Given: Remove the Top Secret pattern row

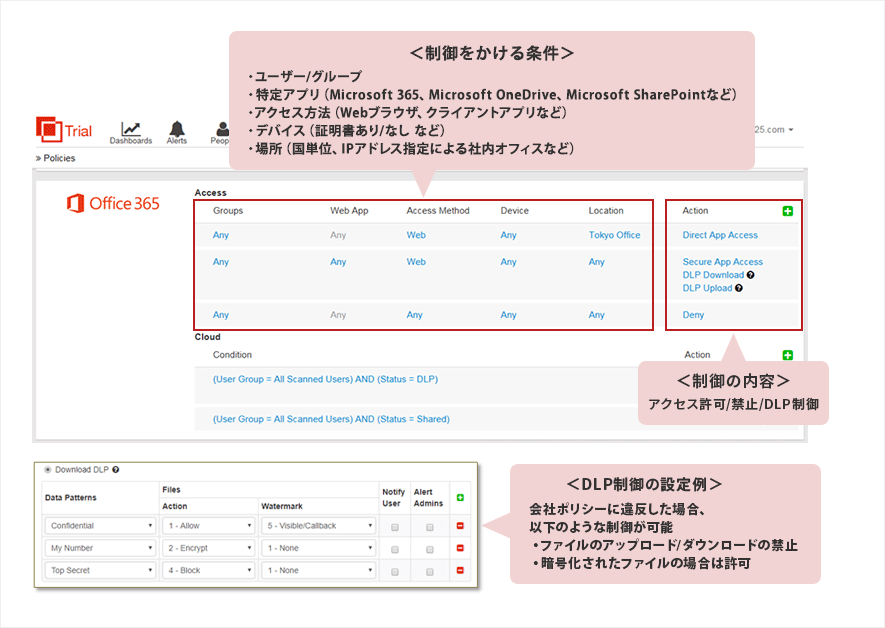Looking at the screenshot, I should [x=460, y=570].
